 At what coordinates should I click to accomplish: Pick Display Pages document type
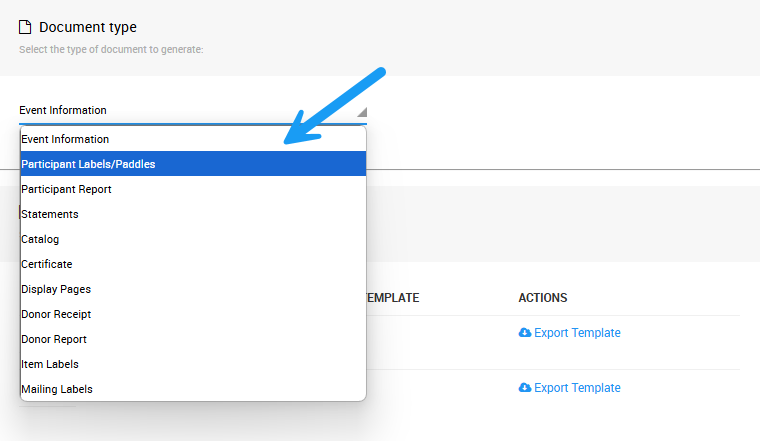coord(56,289)
